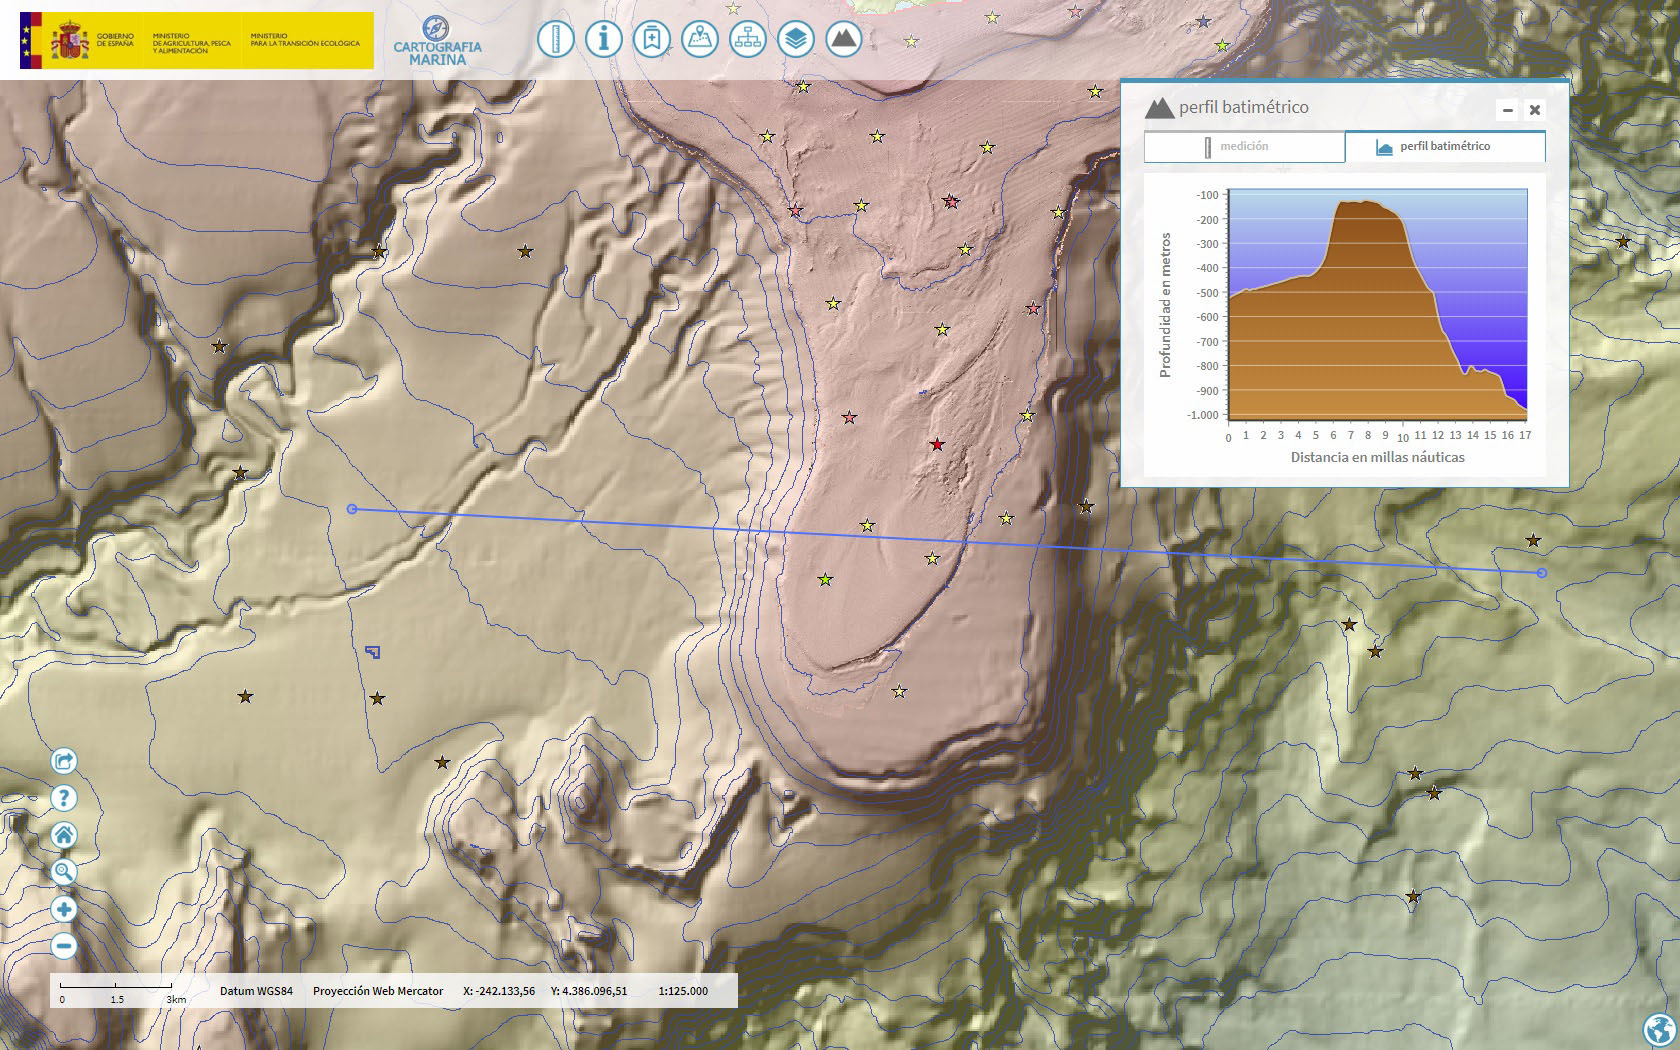Click the globe icon in bottom corner
This screenshot has width=1680, height=1050.
click(1659, 1028)
